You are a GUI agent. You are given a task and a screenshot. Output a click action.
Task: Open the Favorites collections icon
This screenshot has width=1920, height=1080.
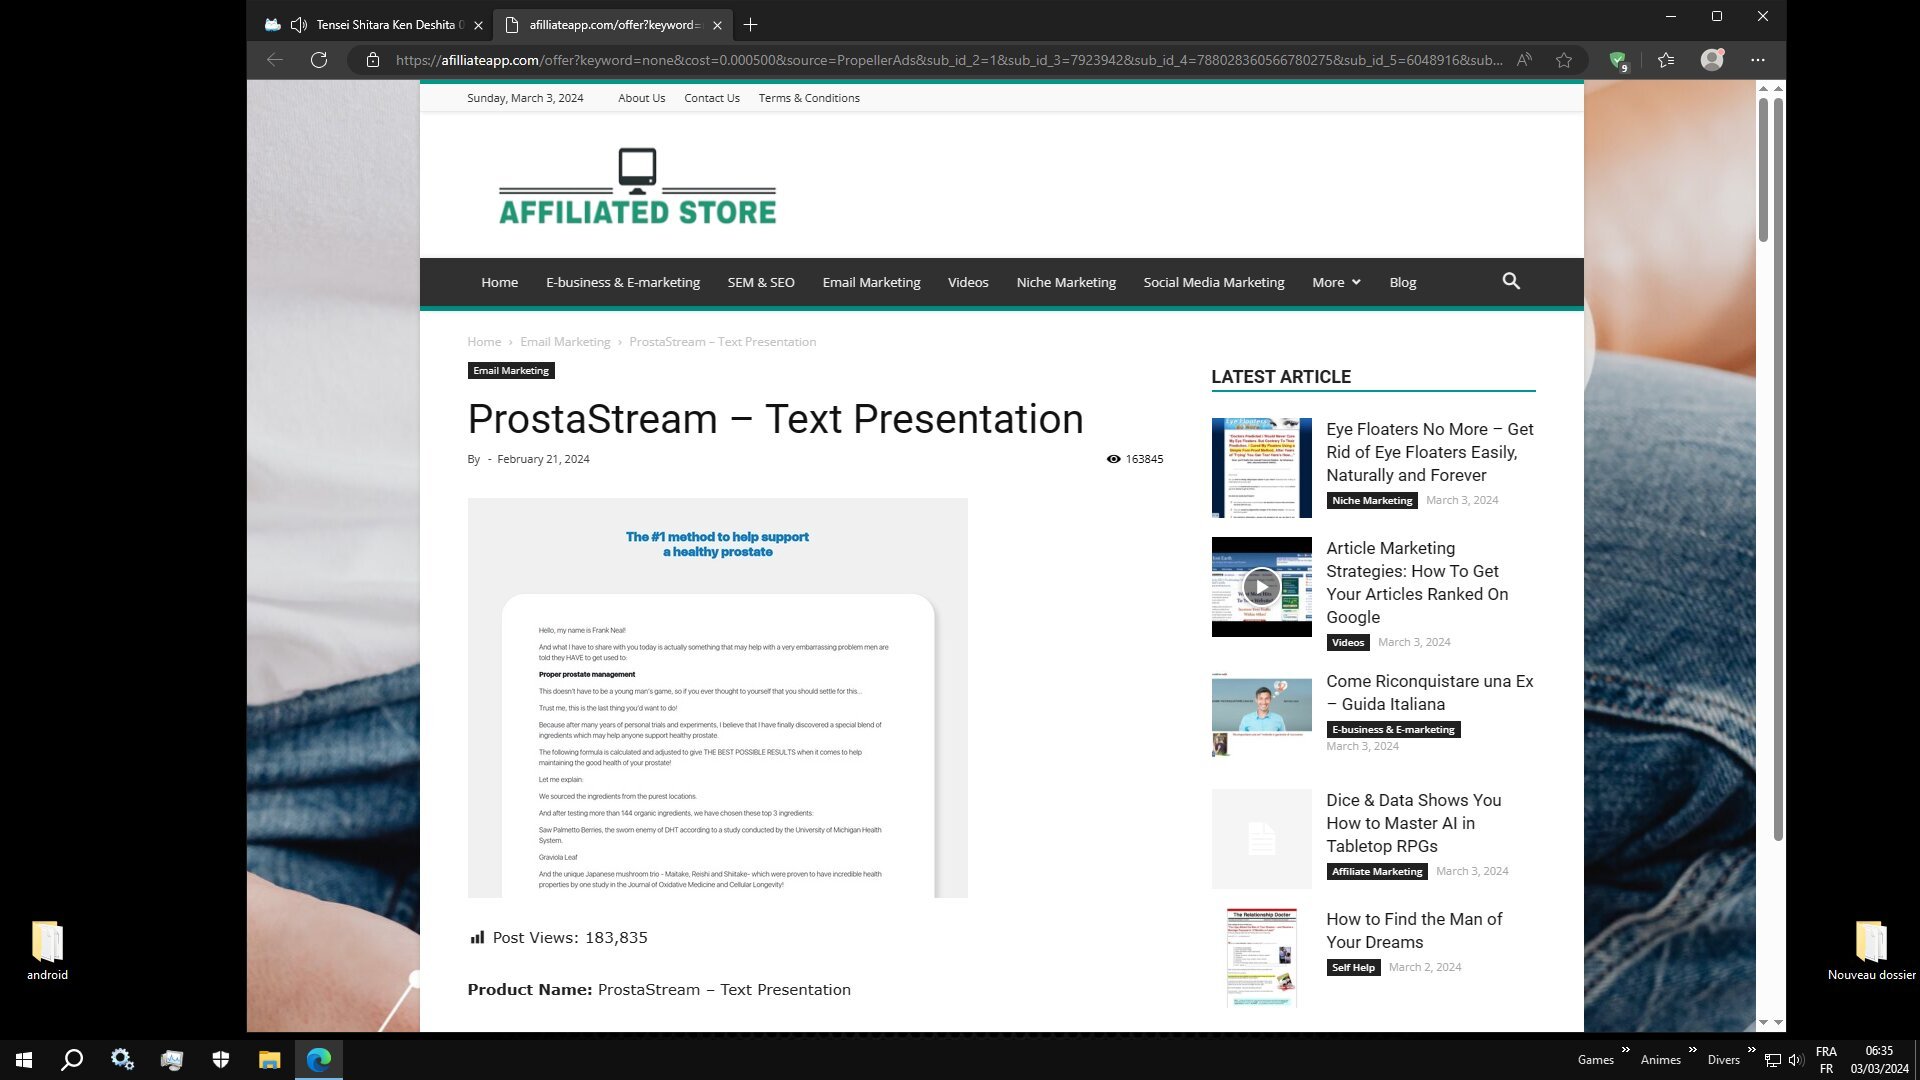[1666, 60]
